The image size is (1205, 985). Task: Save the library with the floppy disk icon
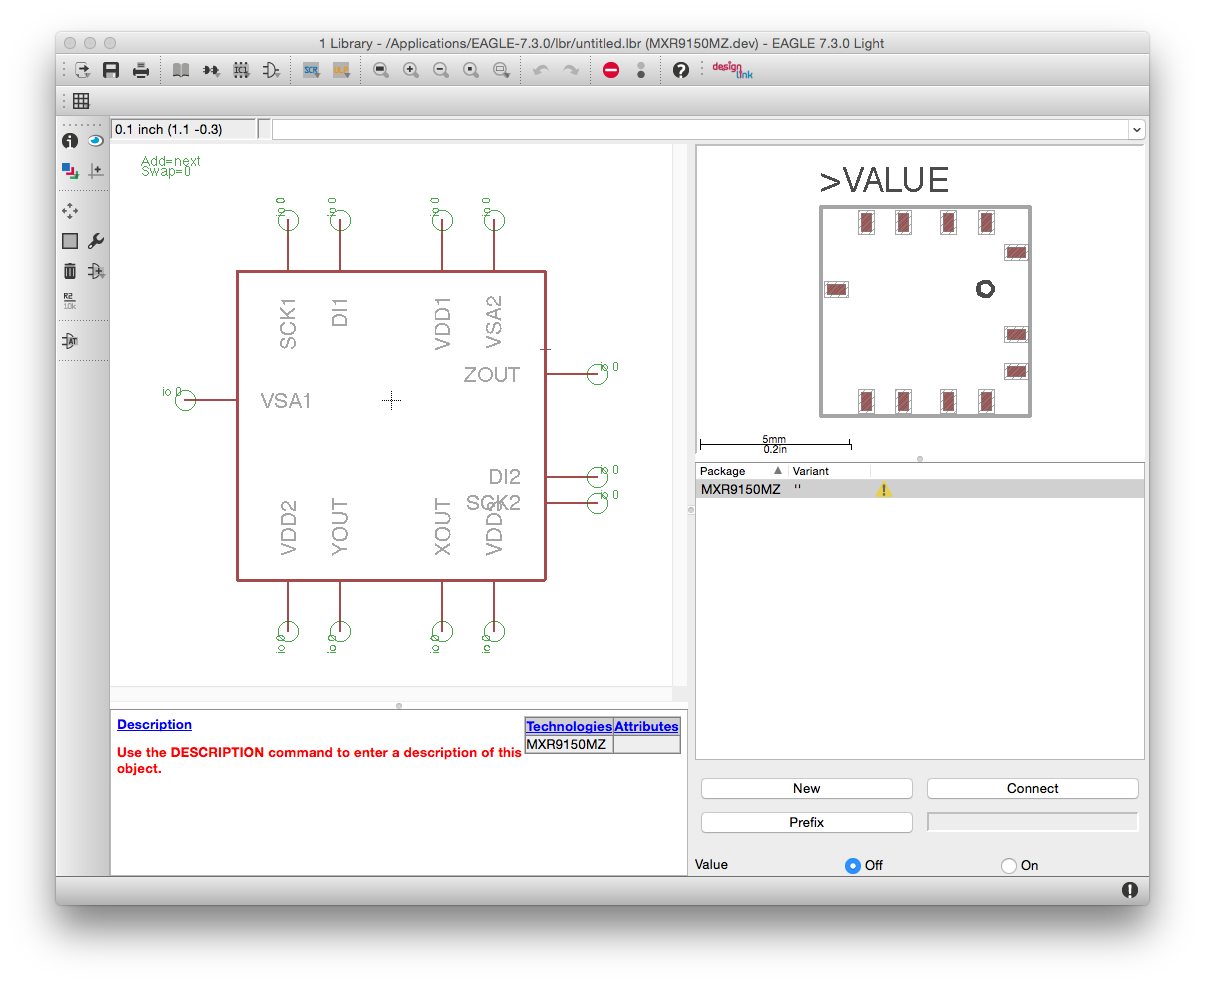[111, 70]
